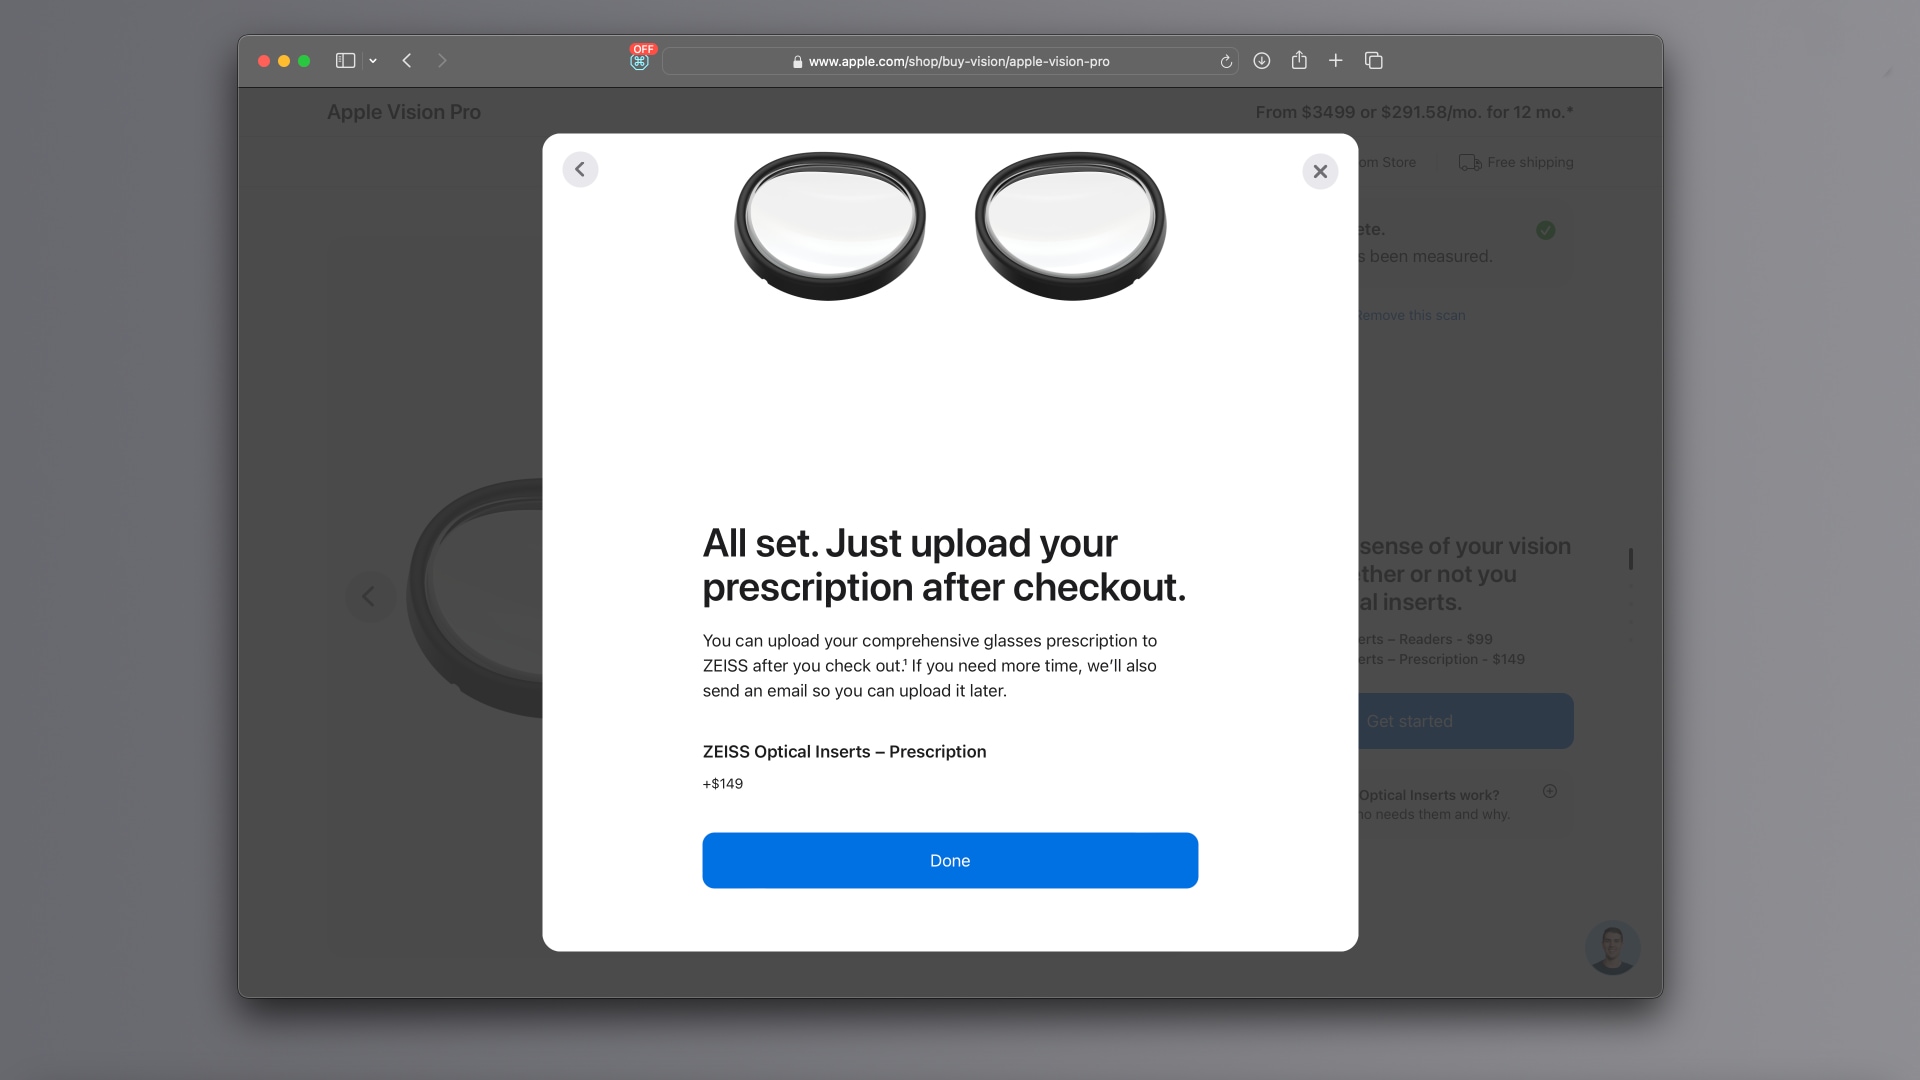1920x1080 pixels.
Task: Click the page scrollbar indicator
Action: click(1631, 558)
